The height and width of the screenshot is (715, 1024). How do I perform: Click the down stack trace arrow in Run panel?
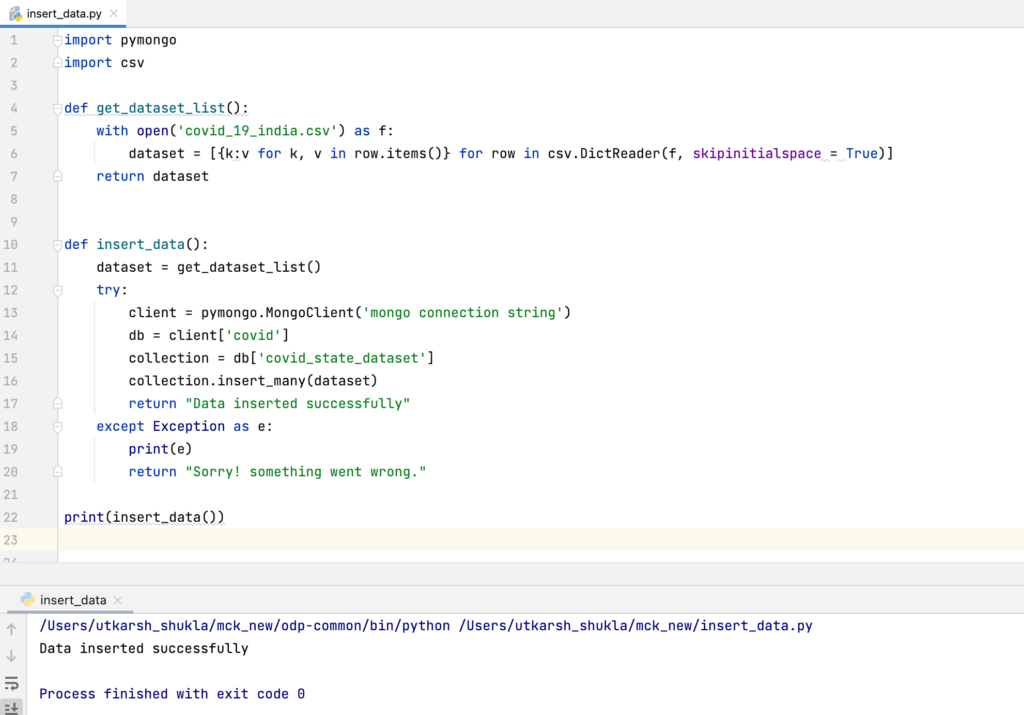point(12,656)
